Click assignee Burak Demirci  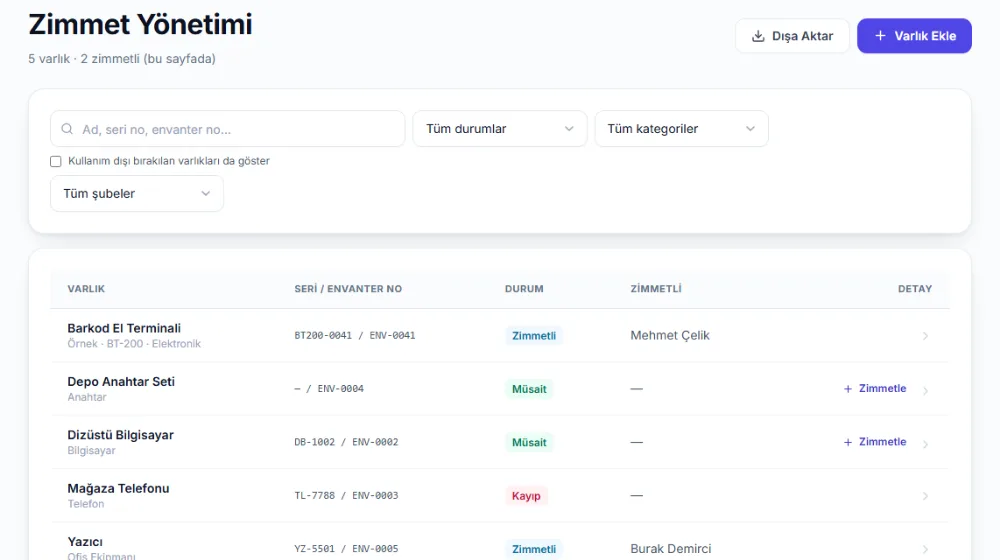[671, 549]
